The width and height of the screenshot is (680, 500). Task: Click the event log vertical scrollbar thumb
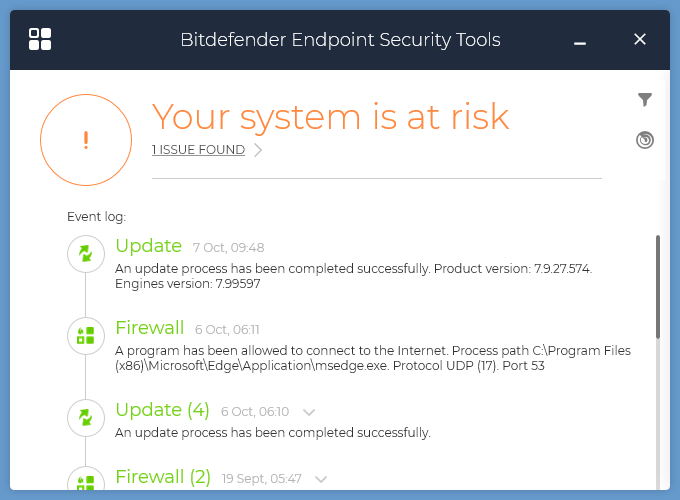(x=657, y=286)
